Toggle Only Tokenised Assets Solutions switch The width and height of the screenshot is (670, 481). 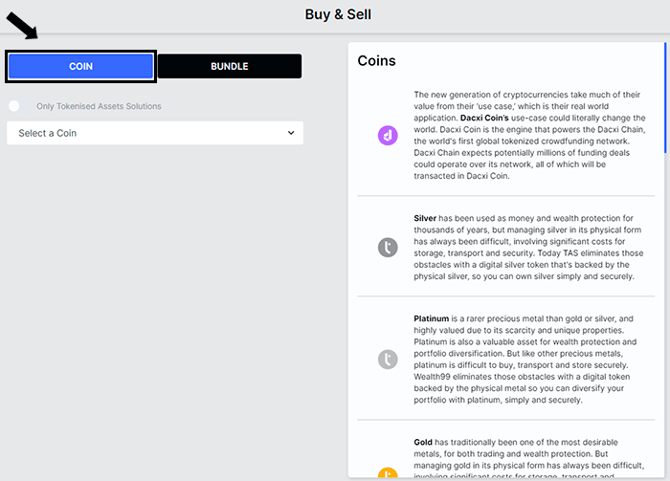pos(18,106)
